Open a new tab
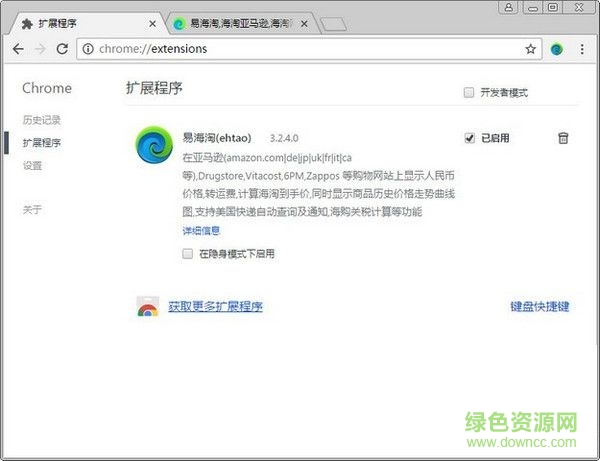Viewport: 600px width, 461px height. (333, 24)
